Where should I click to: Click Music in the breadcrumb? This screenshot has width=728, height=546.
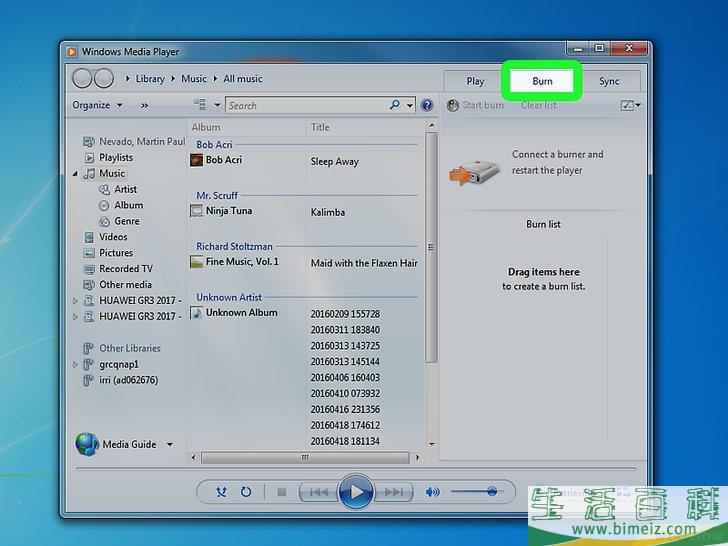coord(194,78)
